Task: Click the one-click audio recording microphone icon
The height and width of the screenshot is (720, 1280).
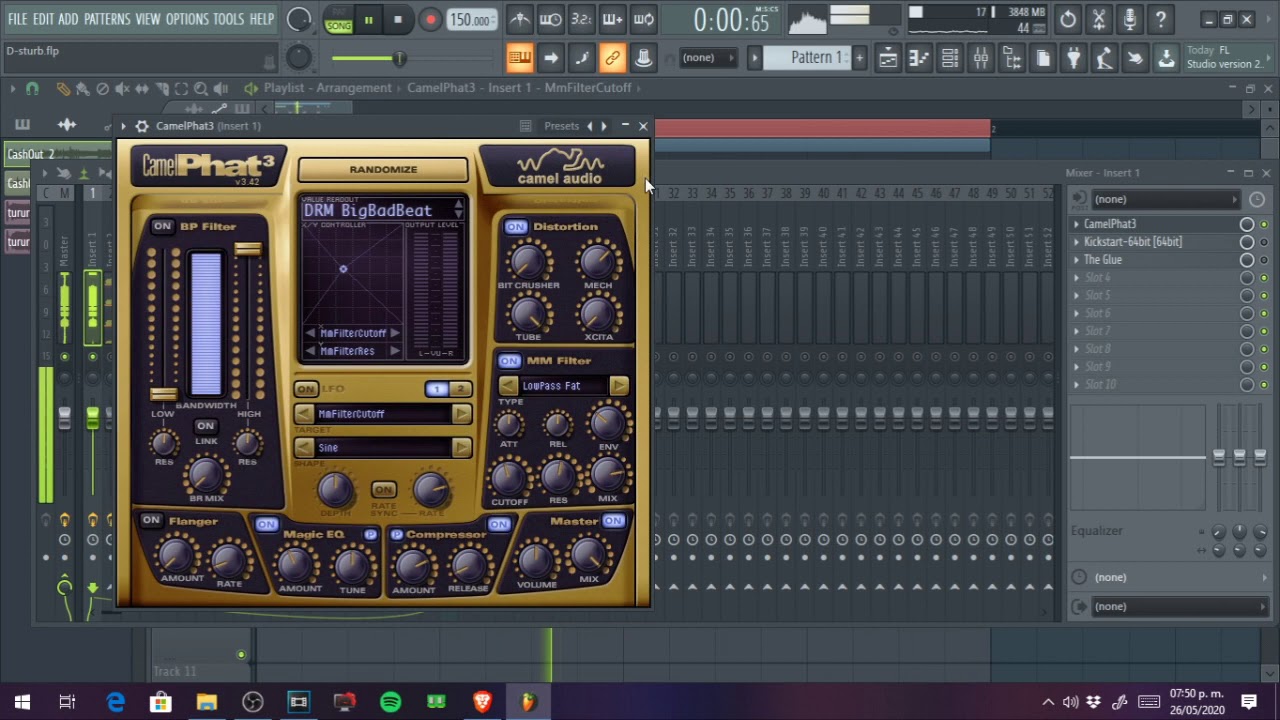Action: (x=1130, y=19)
